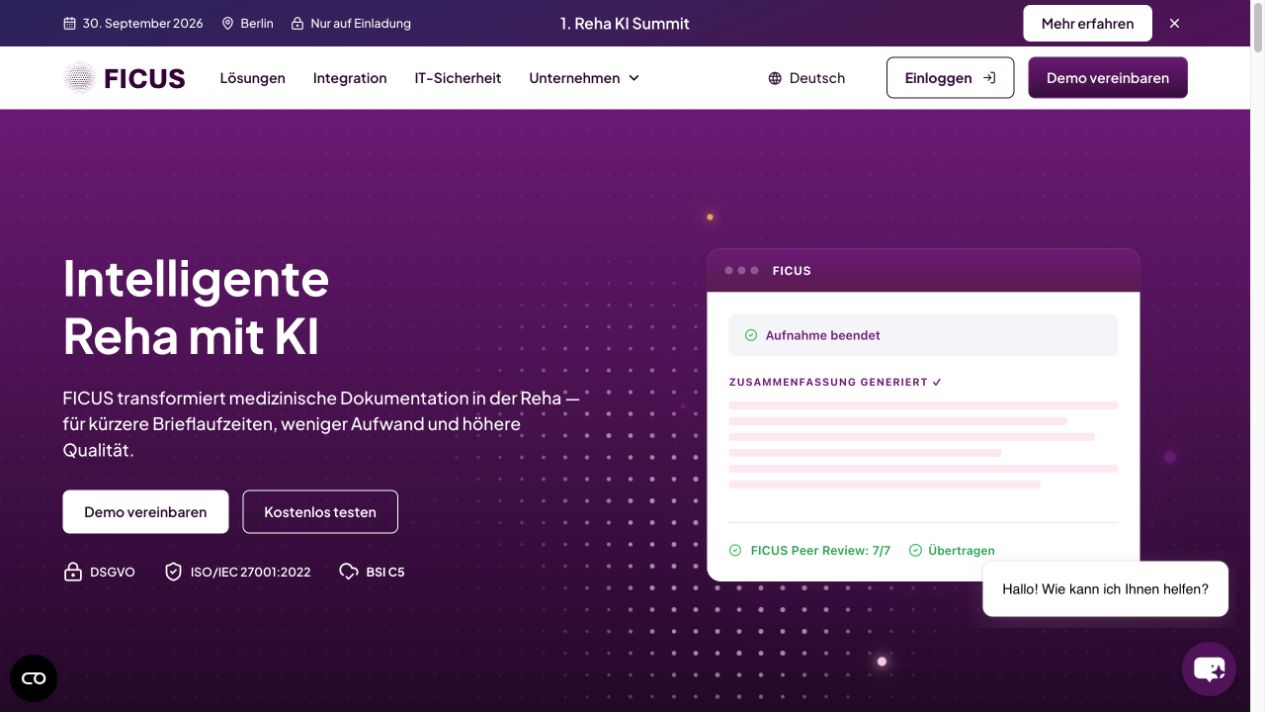Viewport: 1265px width, 712px height.
Task: Click the location pin icon beside Berlin
Action: click(x=227, y=23)
